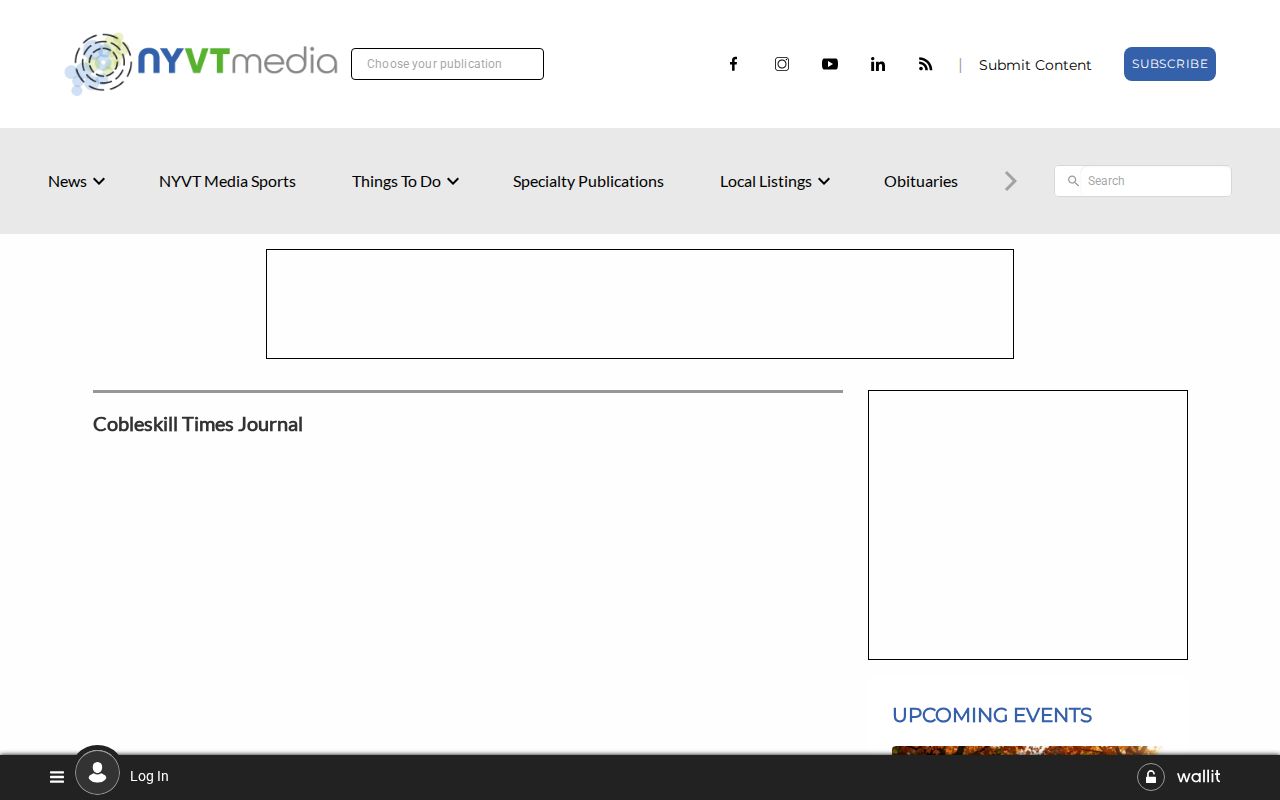This screenshot has width=1280, height=800.
Task: Expand the Local Listings chevron
Action: (x=824, y=181)
